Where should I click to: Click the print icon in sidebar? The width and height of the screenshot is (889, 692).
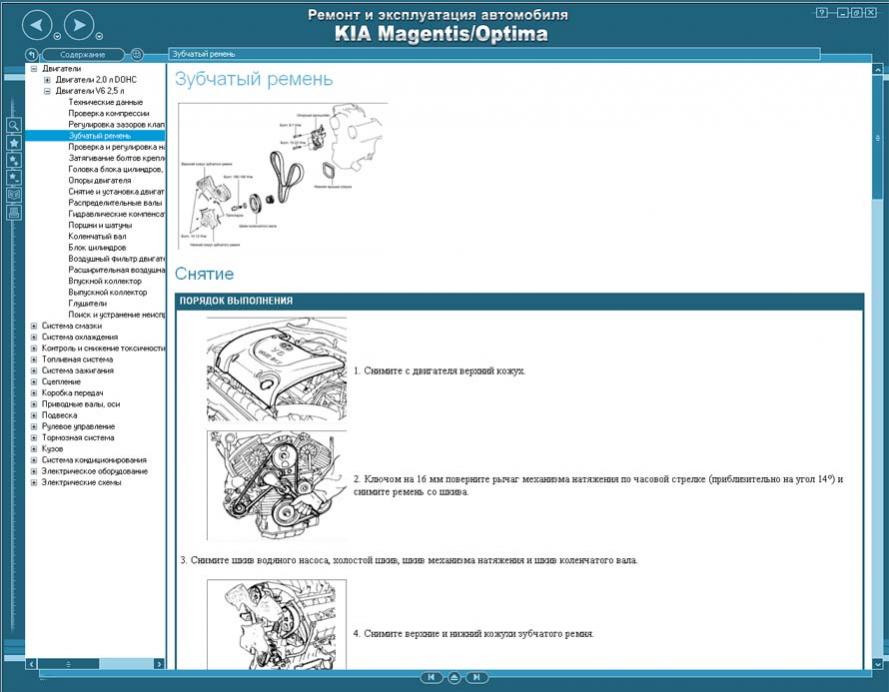(14, 213)
